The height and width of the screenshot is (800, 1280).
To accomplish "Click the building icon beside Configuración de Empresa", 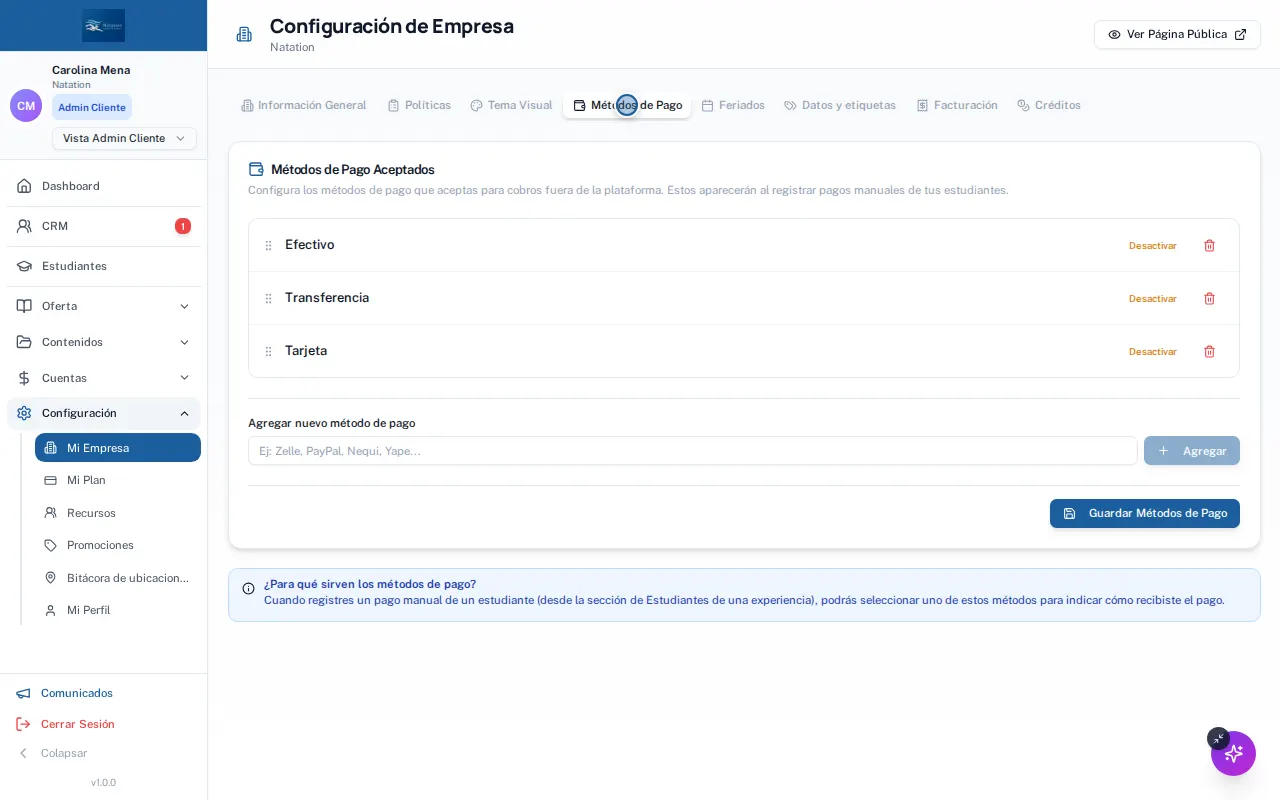I will pos(244,34).
